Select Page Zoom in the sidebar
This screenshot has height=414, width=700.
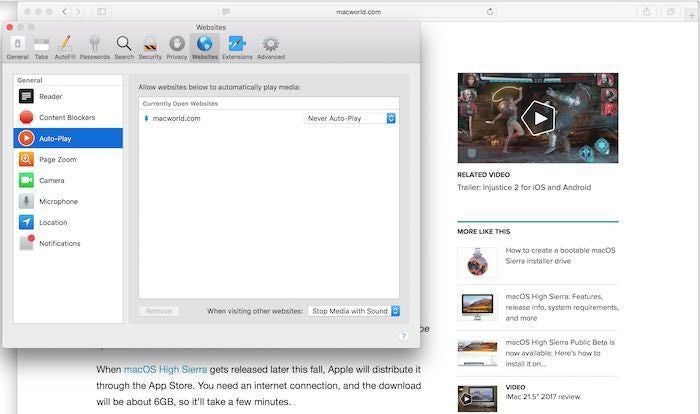click(x=68, y=159)
